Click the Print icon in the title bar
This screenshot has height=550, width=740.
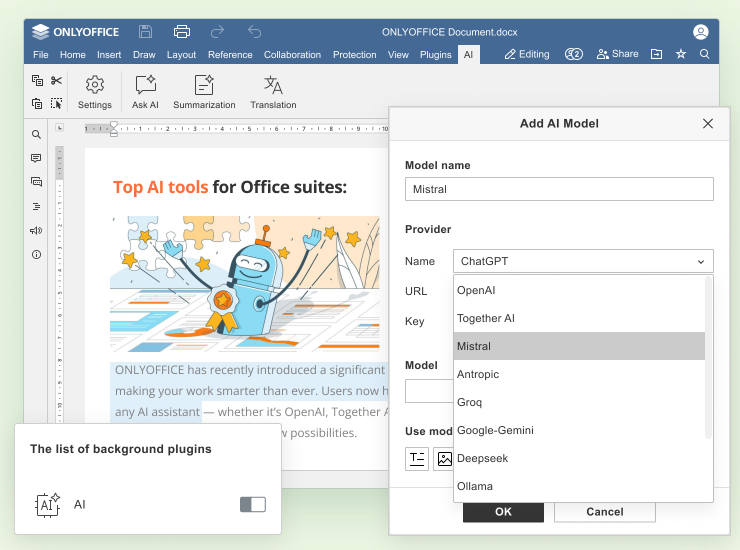click(x=182, y=32)
